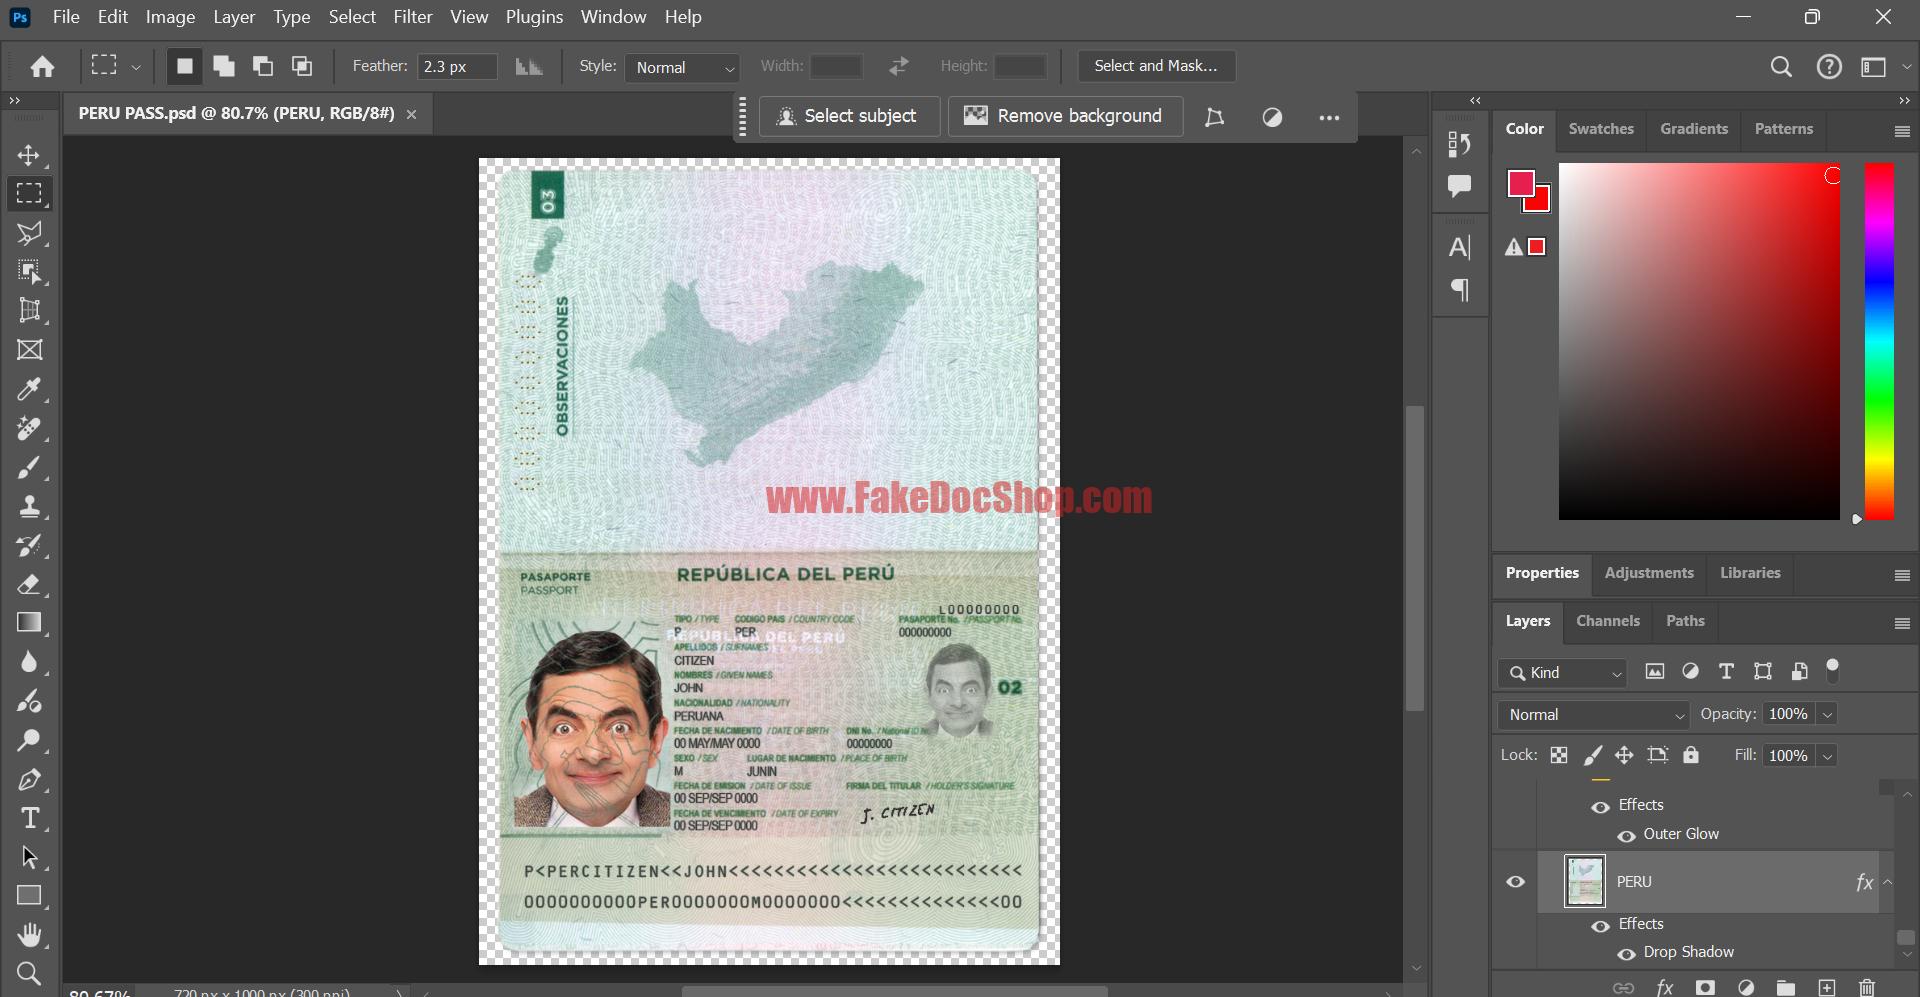Viewport: 1920px width, 997px height.
Task: Select the Frame tool
Action: pos(29,350)
